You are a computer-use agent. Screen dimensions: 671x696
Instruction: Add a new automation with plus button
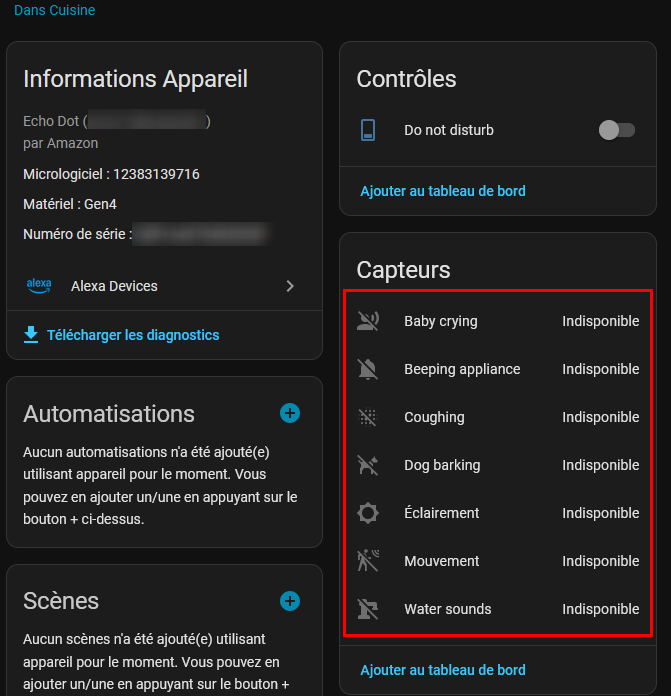coord(290,413)
